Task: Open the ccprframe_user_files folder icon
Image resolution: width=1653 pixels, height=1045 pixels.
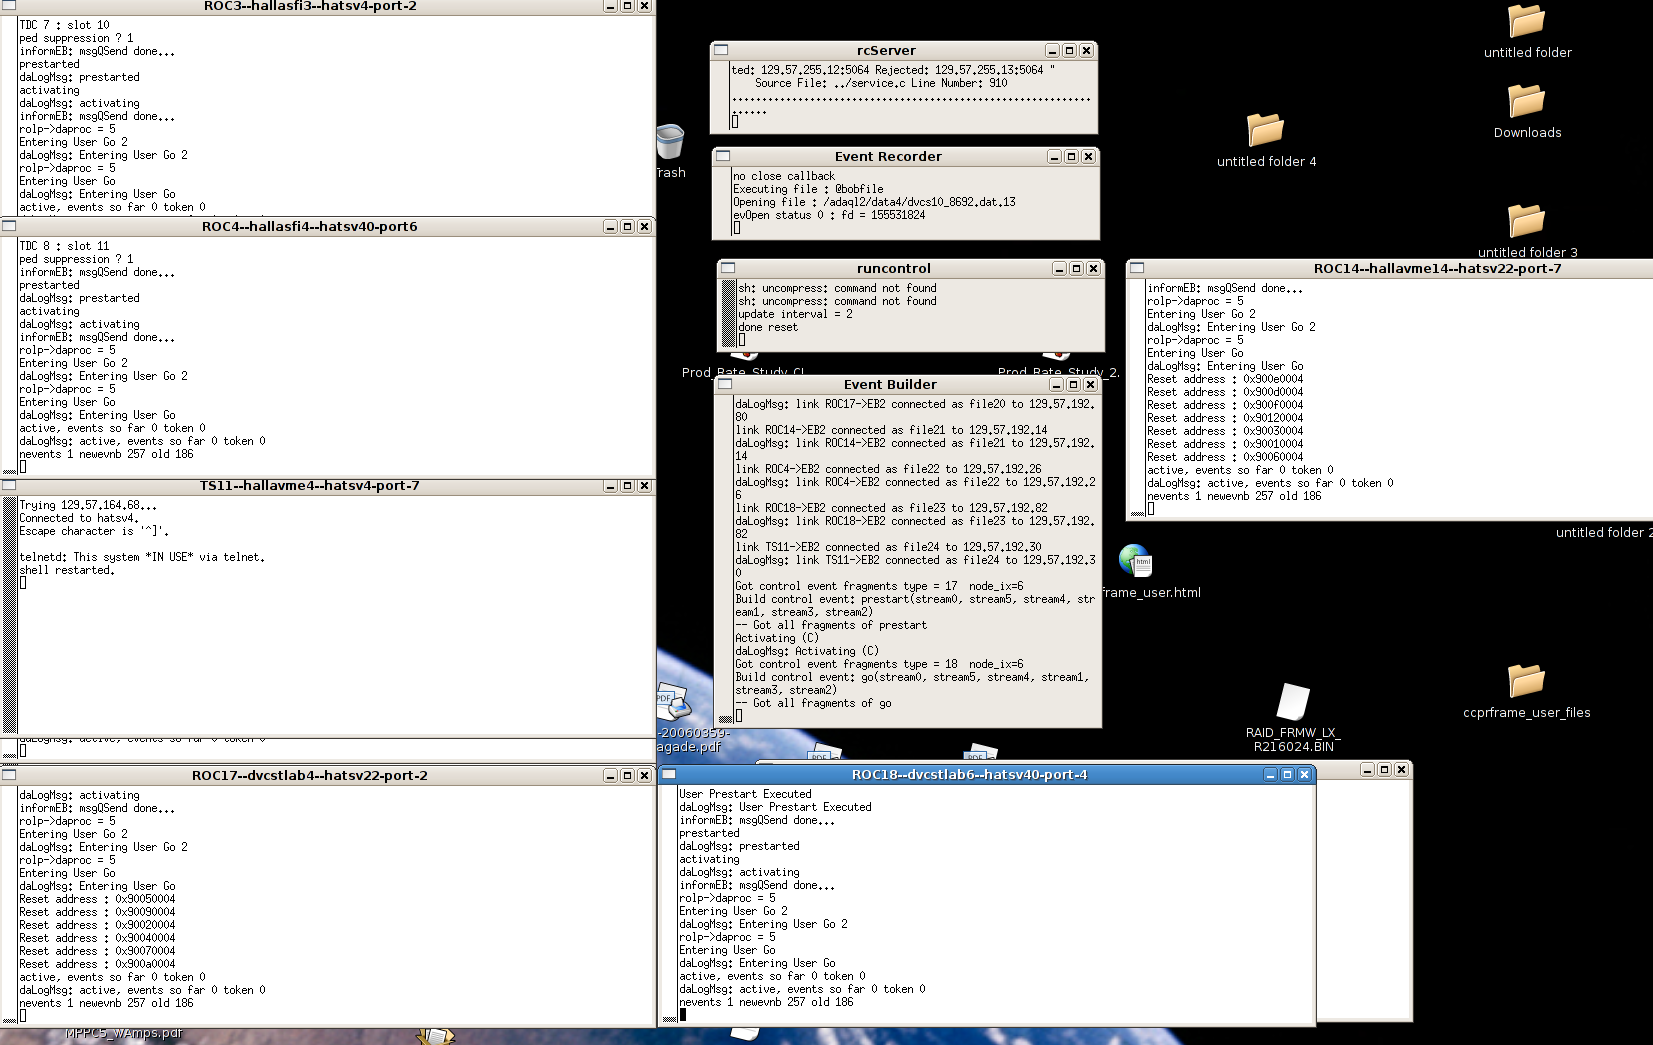Action: tap(1526, 681)
